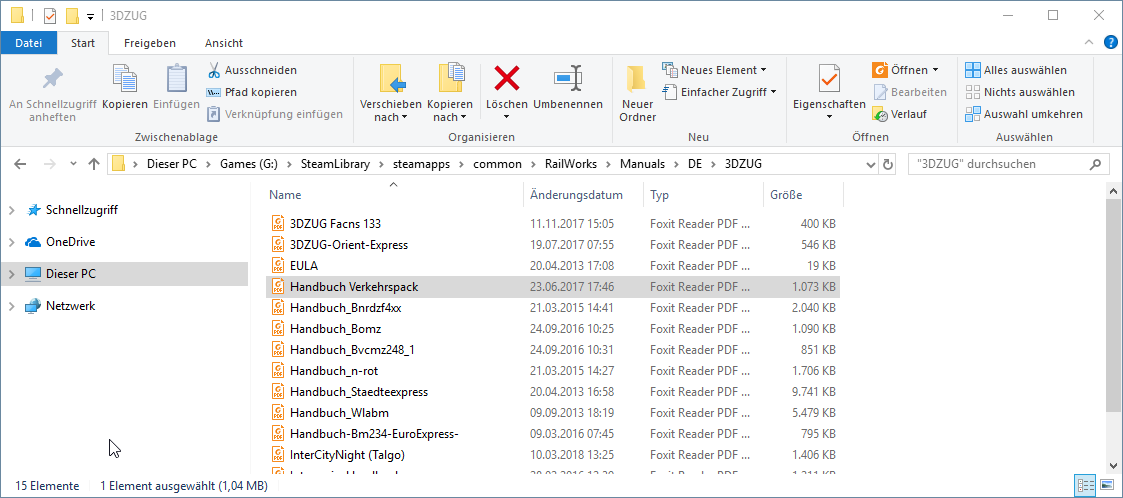Click the Umbenennen icon
1123x498 pixels.
point(568,77)
